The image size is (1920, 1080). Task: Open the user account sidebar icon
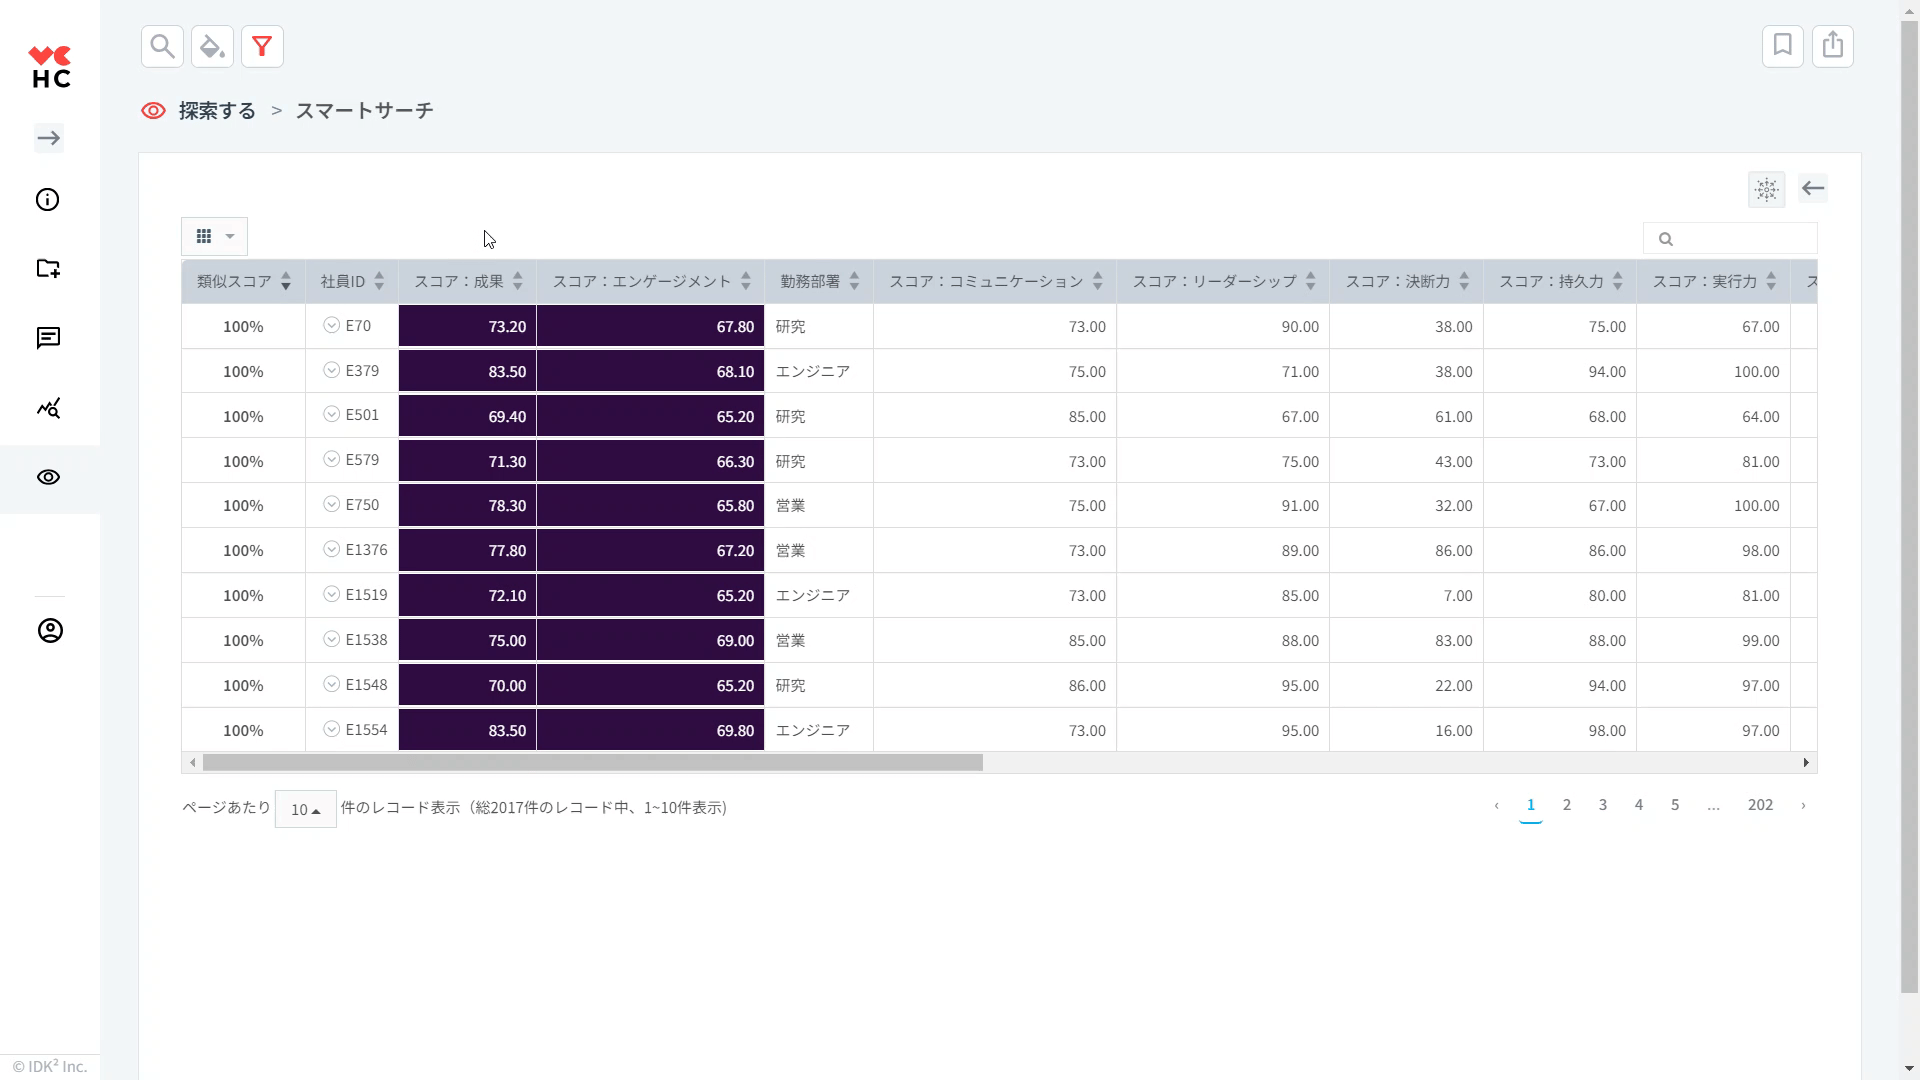(50, 631)
